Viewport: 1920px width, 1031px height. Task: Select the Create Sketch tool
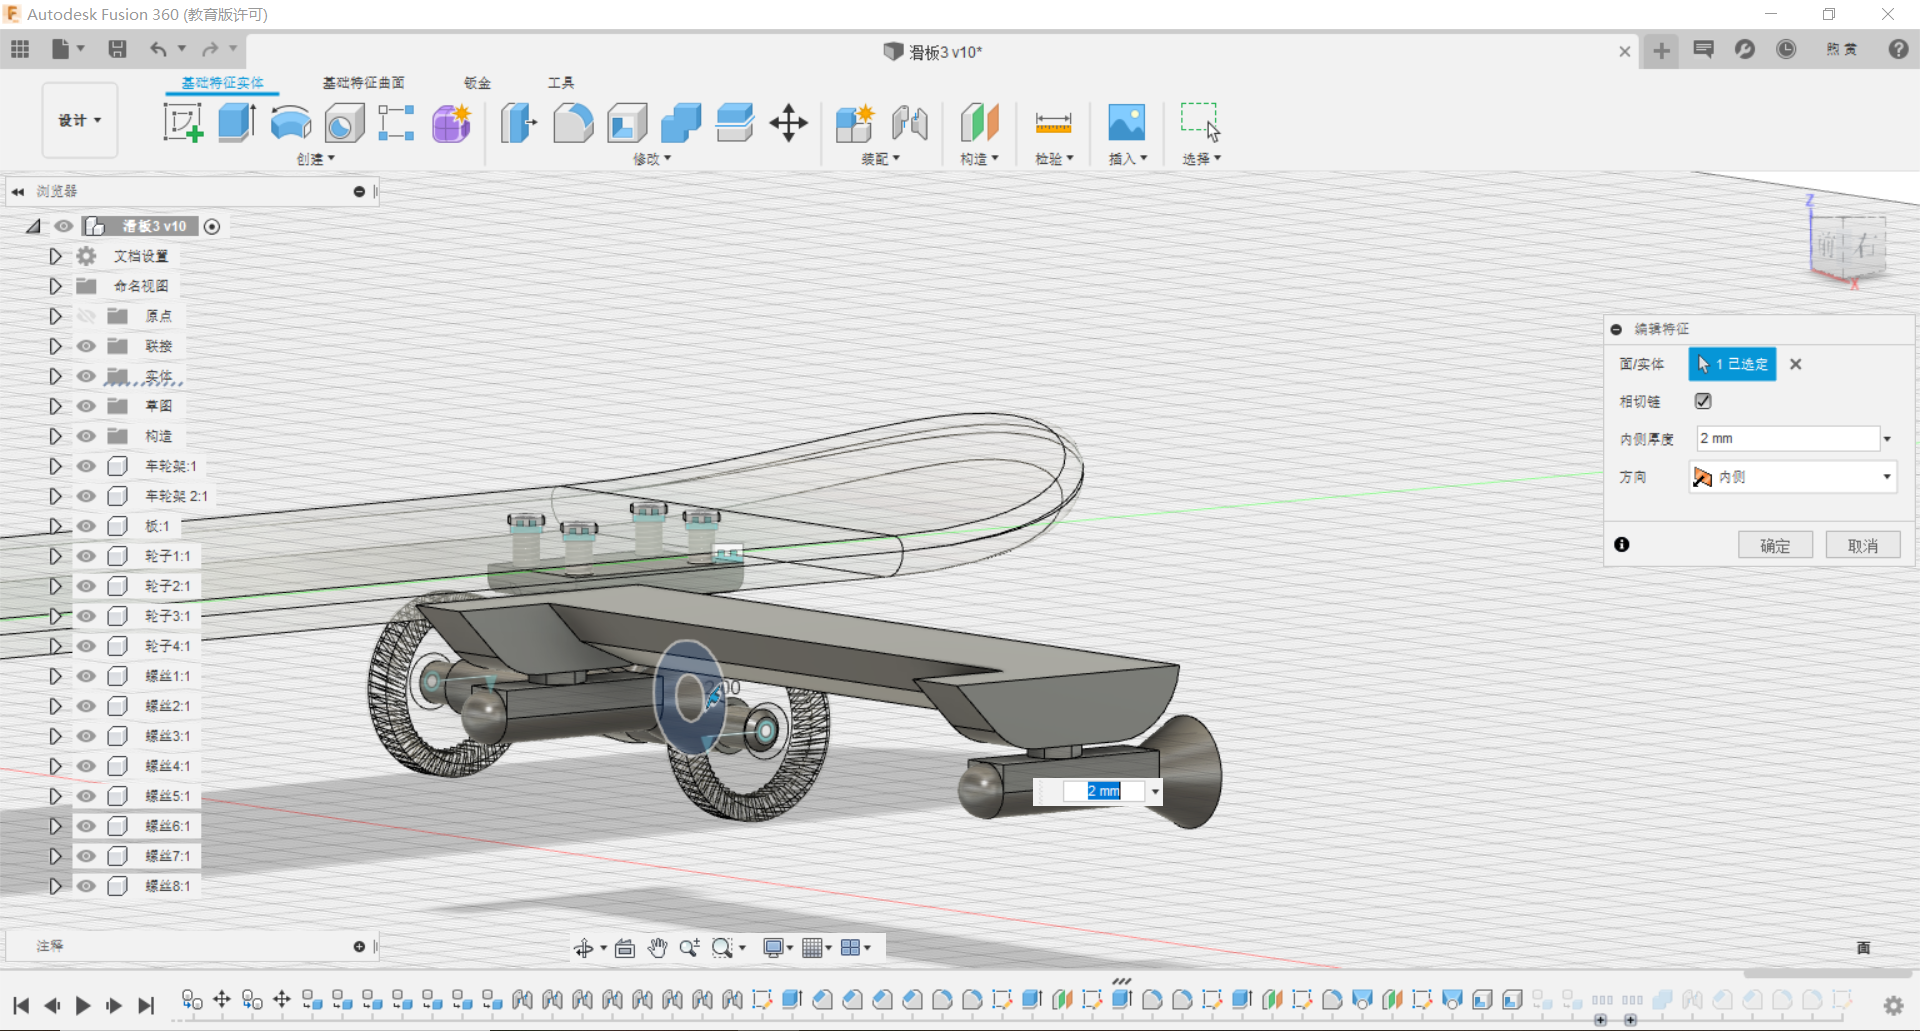183,123
